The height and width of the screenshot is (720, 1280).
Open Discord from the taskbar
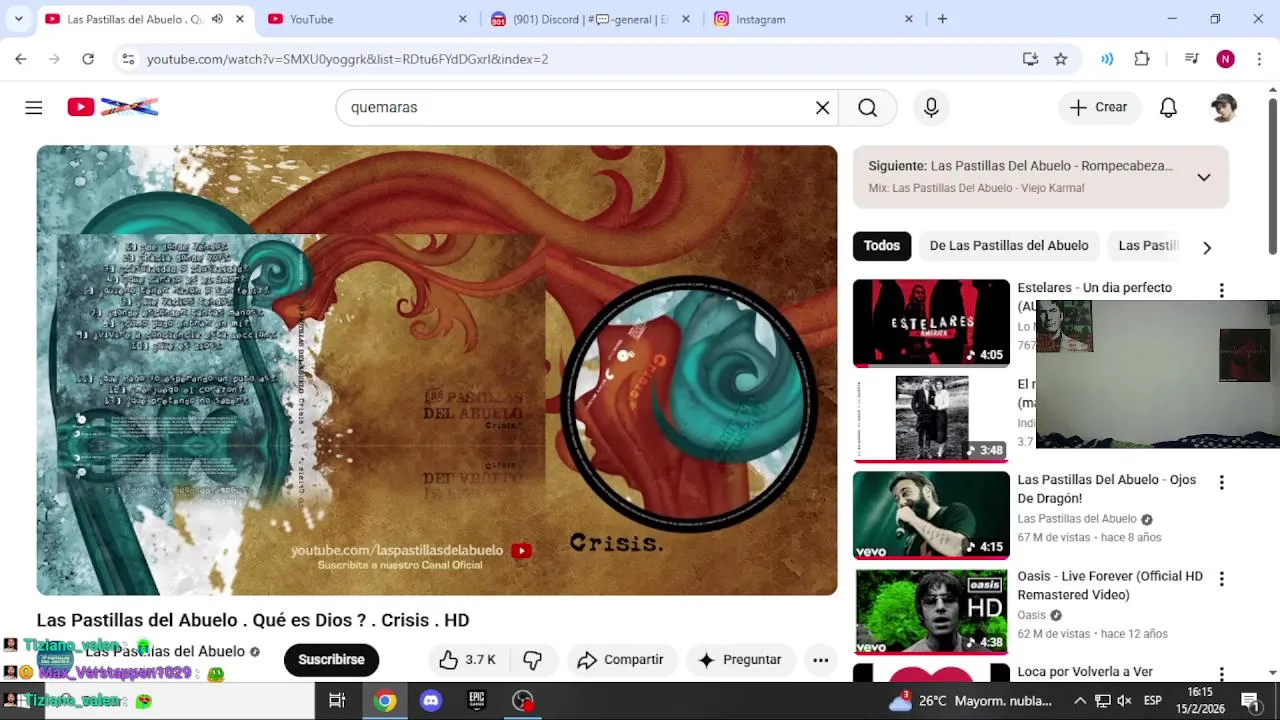click(431, 701)
